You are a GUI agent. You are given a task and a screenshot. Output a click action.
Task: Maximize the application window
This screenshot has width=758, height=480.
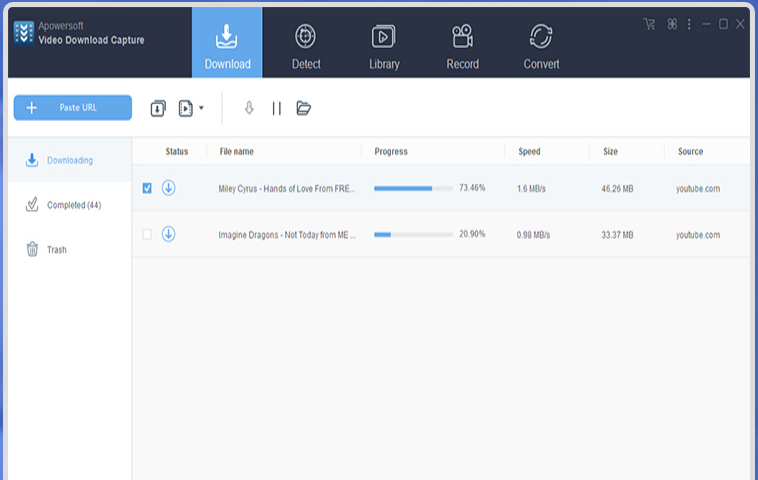(723, 24)
